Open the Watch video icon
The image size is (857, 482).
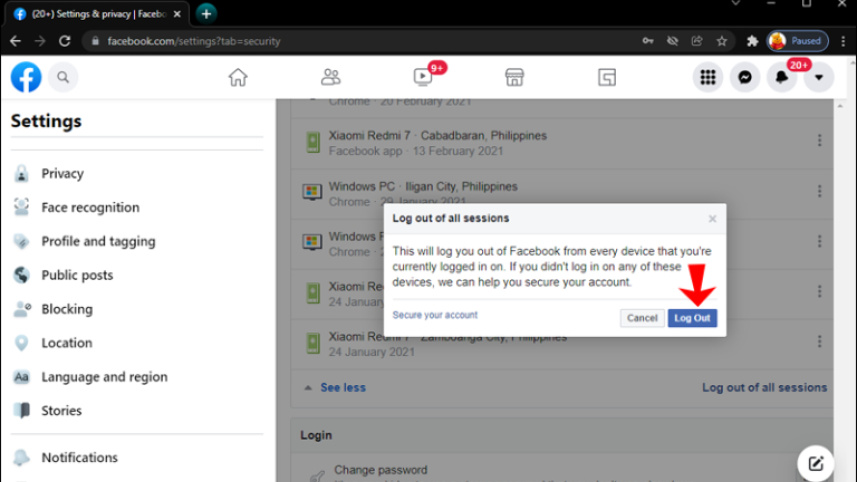pos(423,77)
